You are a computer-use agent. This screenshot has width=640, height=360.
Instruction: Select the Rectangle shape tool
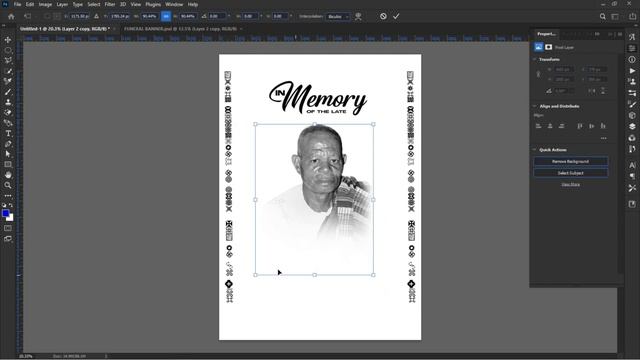pos(8,164)
